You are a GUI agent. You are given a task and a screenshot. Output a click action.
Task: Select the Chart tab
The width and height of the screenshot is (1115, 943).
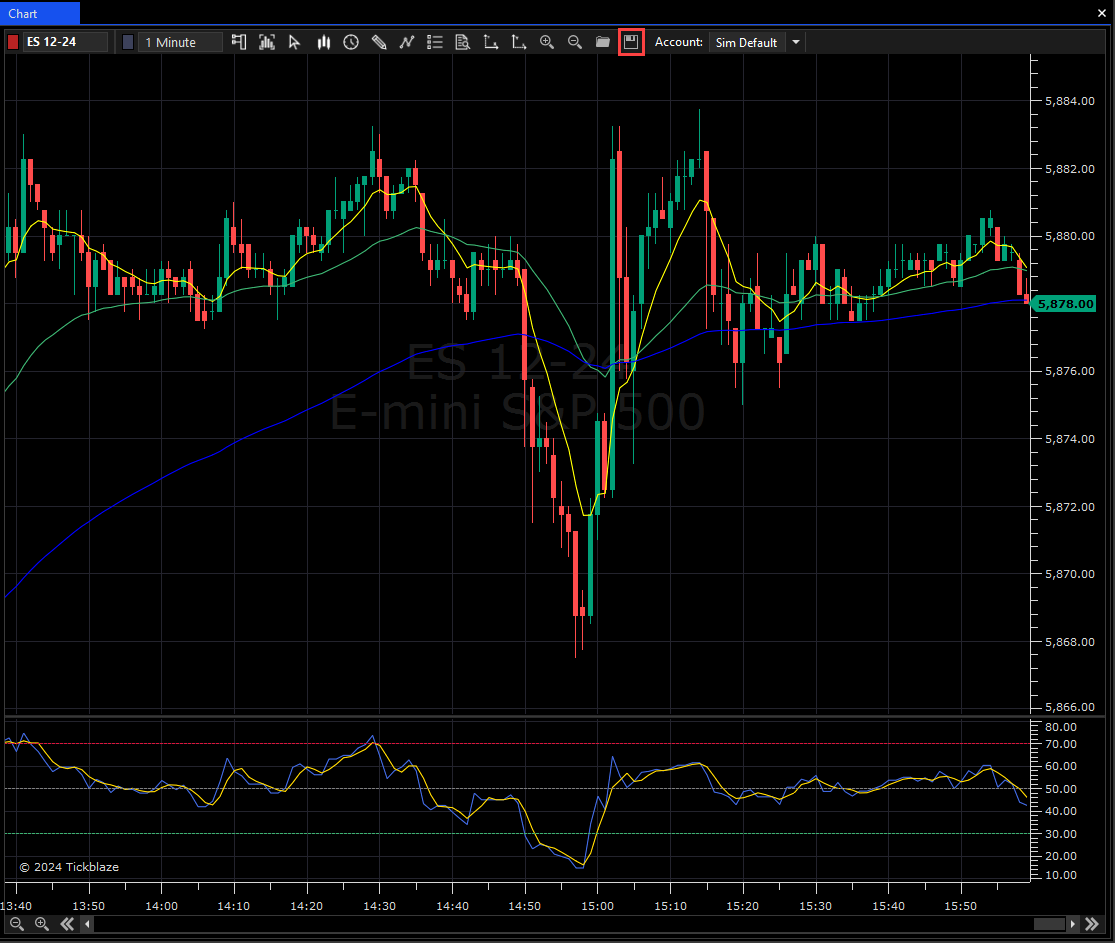tap(40, 13)
